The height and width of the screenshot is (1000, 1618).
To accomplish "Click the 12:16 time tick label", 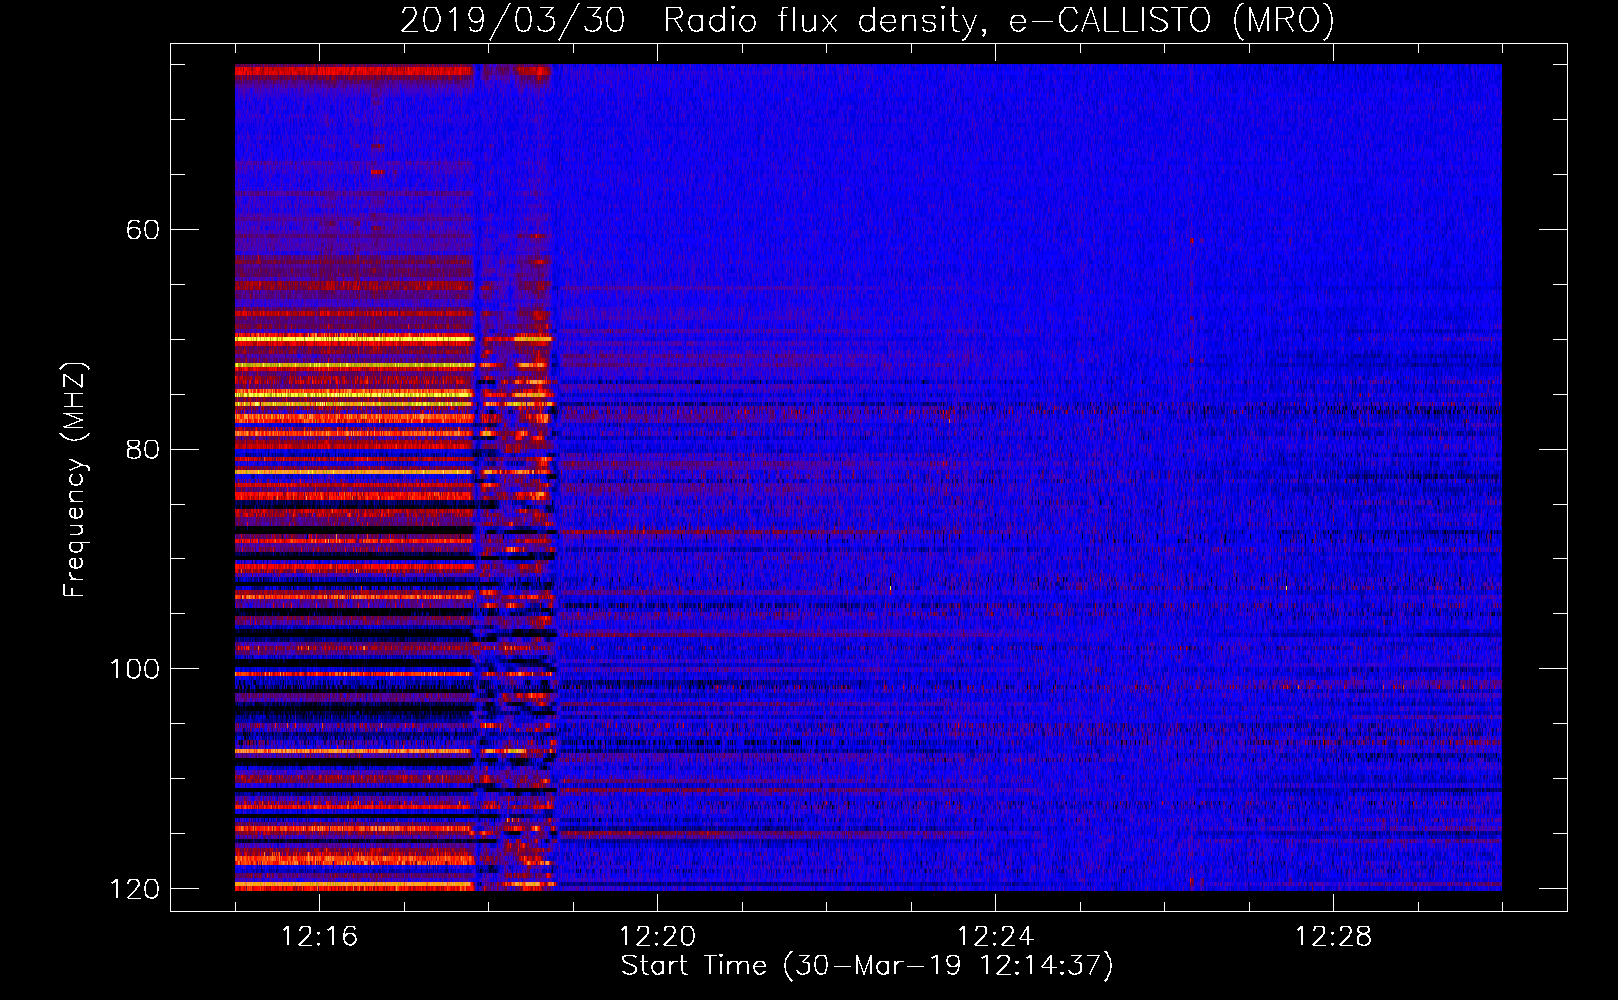I will click(x=319, y=937).
